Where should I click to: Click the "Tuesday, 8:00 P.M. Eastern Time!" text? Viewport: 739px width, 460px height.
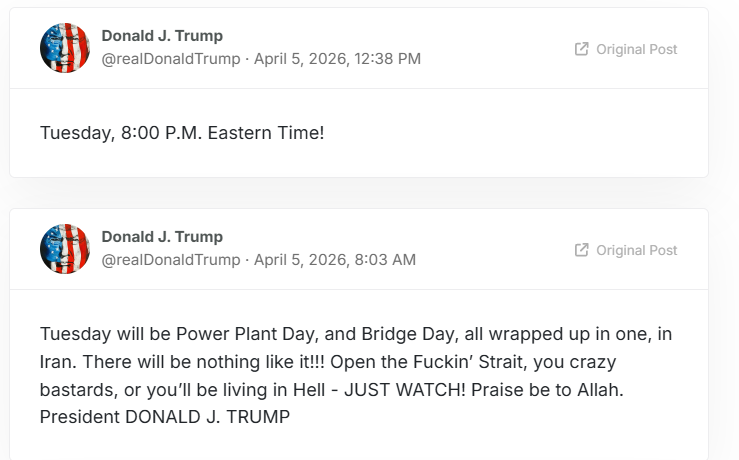click(182, 132)
